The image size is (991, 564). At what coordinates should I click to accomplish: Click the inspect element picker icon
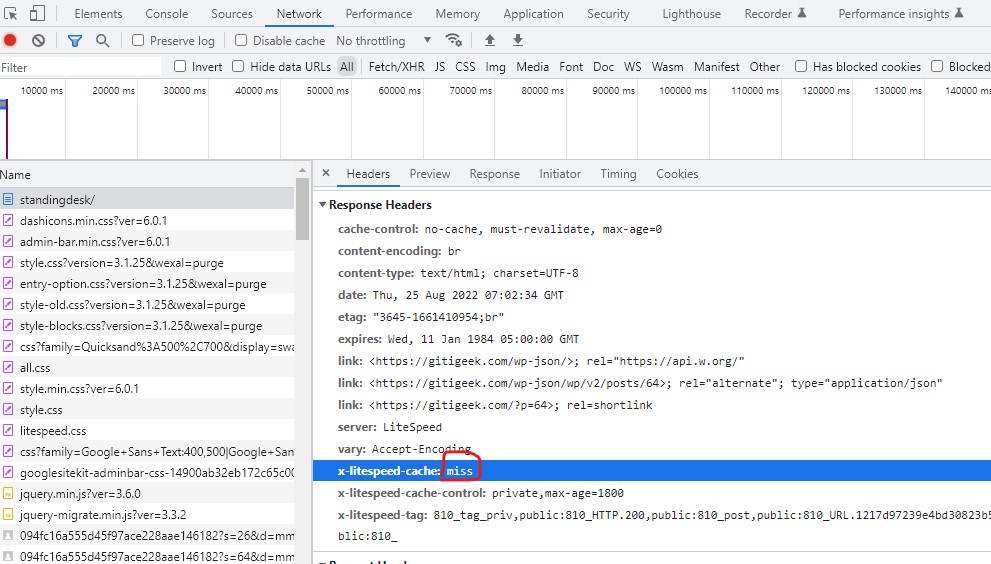click(12, 14)
